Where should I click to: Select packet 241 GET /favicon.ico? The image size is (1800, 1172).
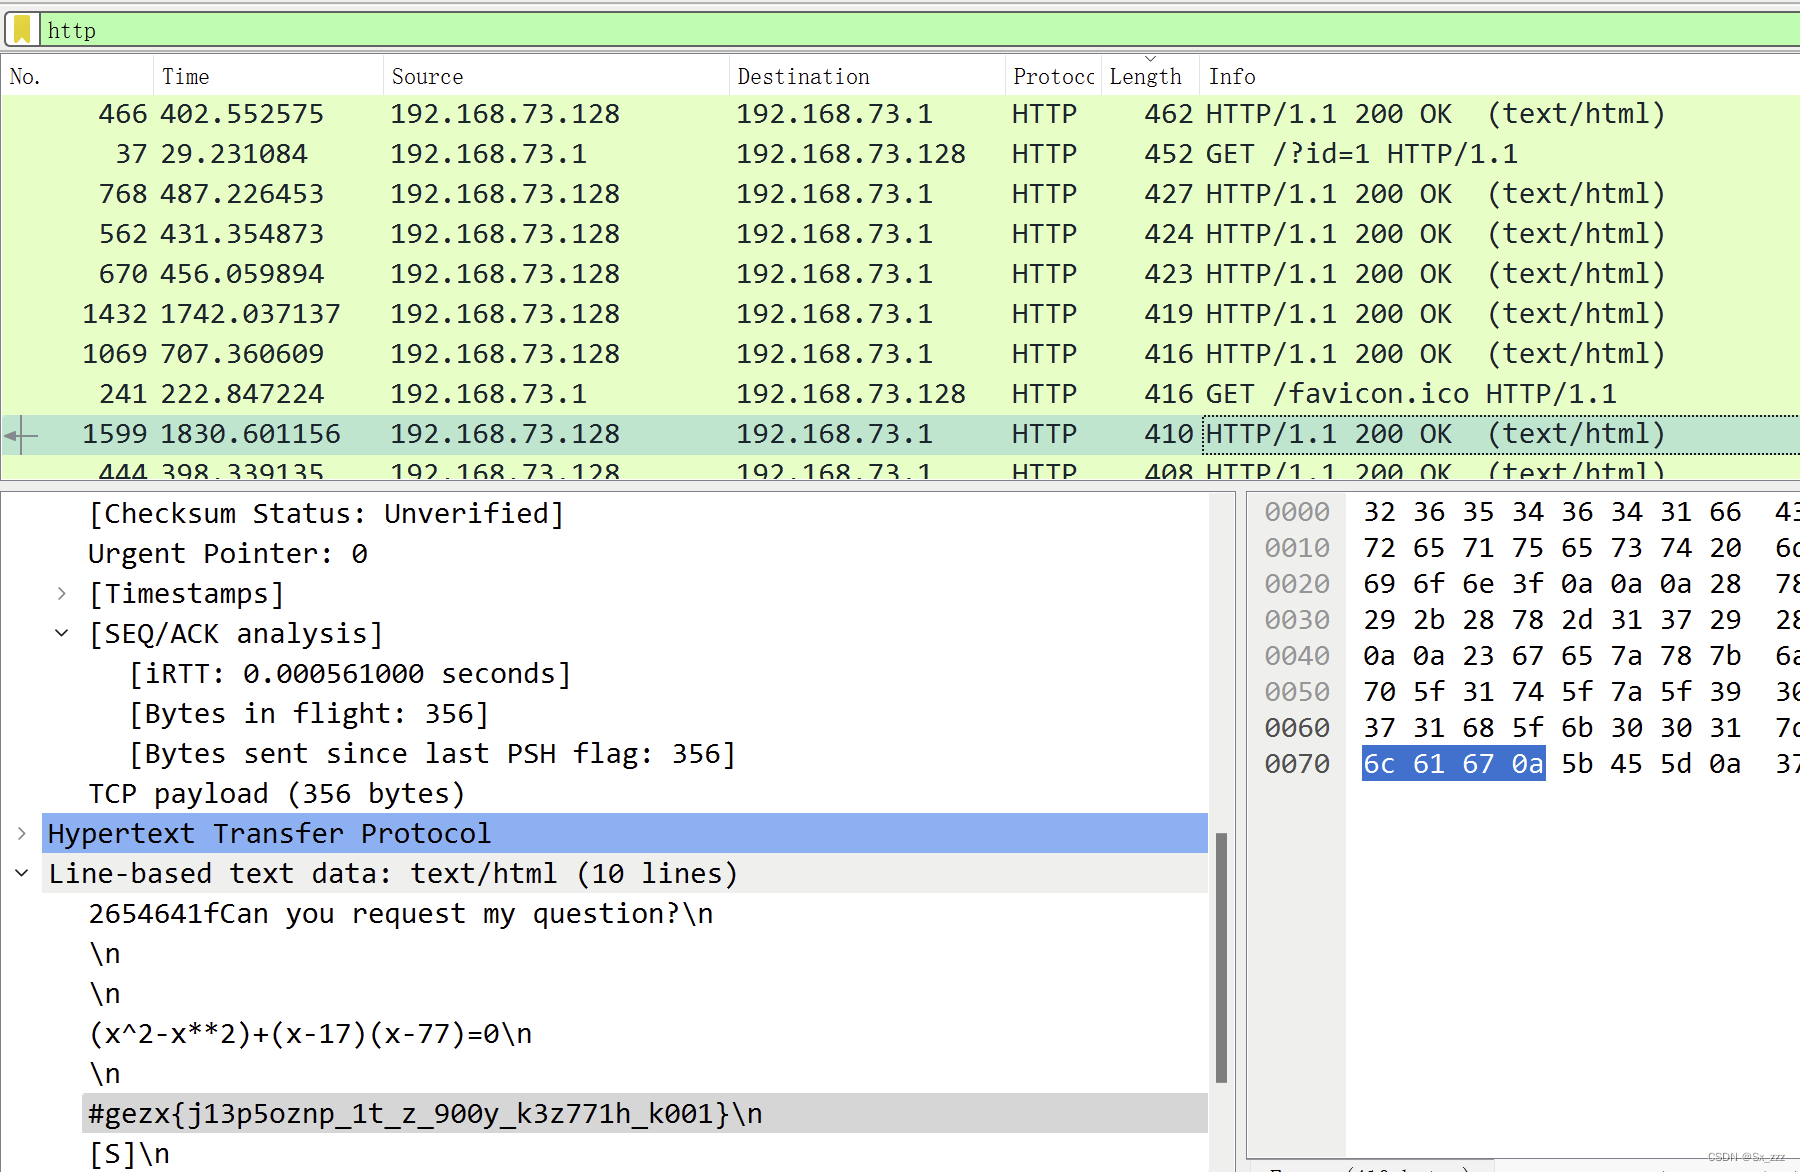click(x=900, y=394)
